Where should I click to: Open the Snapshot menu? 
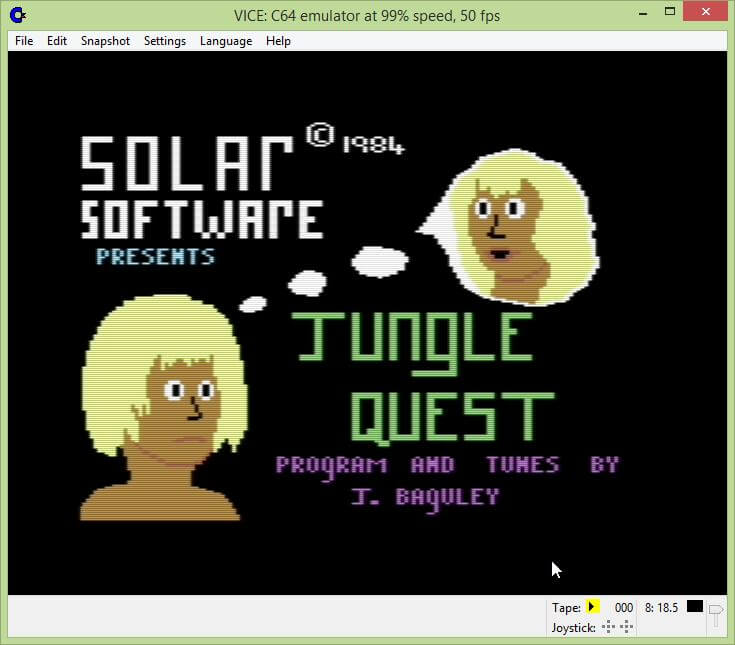[x=105, y=41]
